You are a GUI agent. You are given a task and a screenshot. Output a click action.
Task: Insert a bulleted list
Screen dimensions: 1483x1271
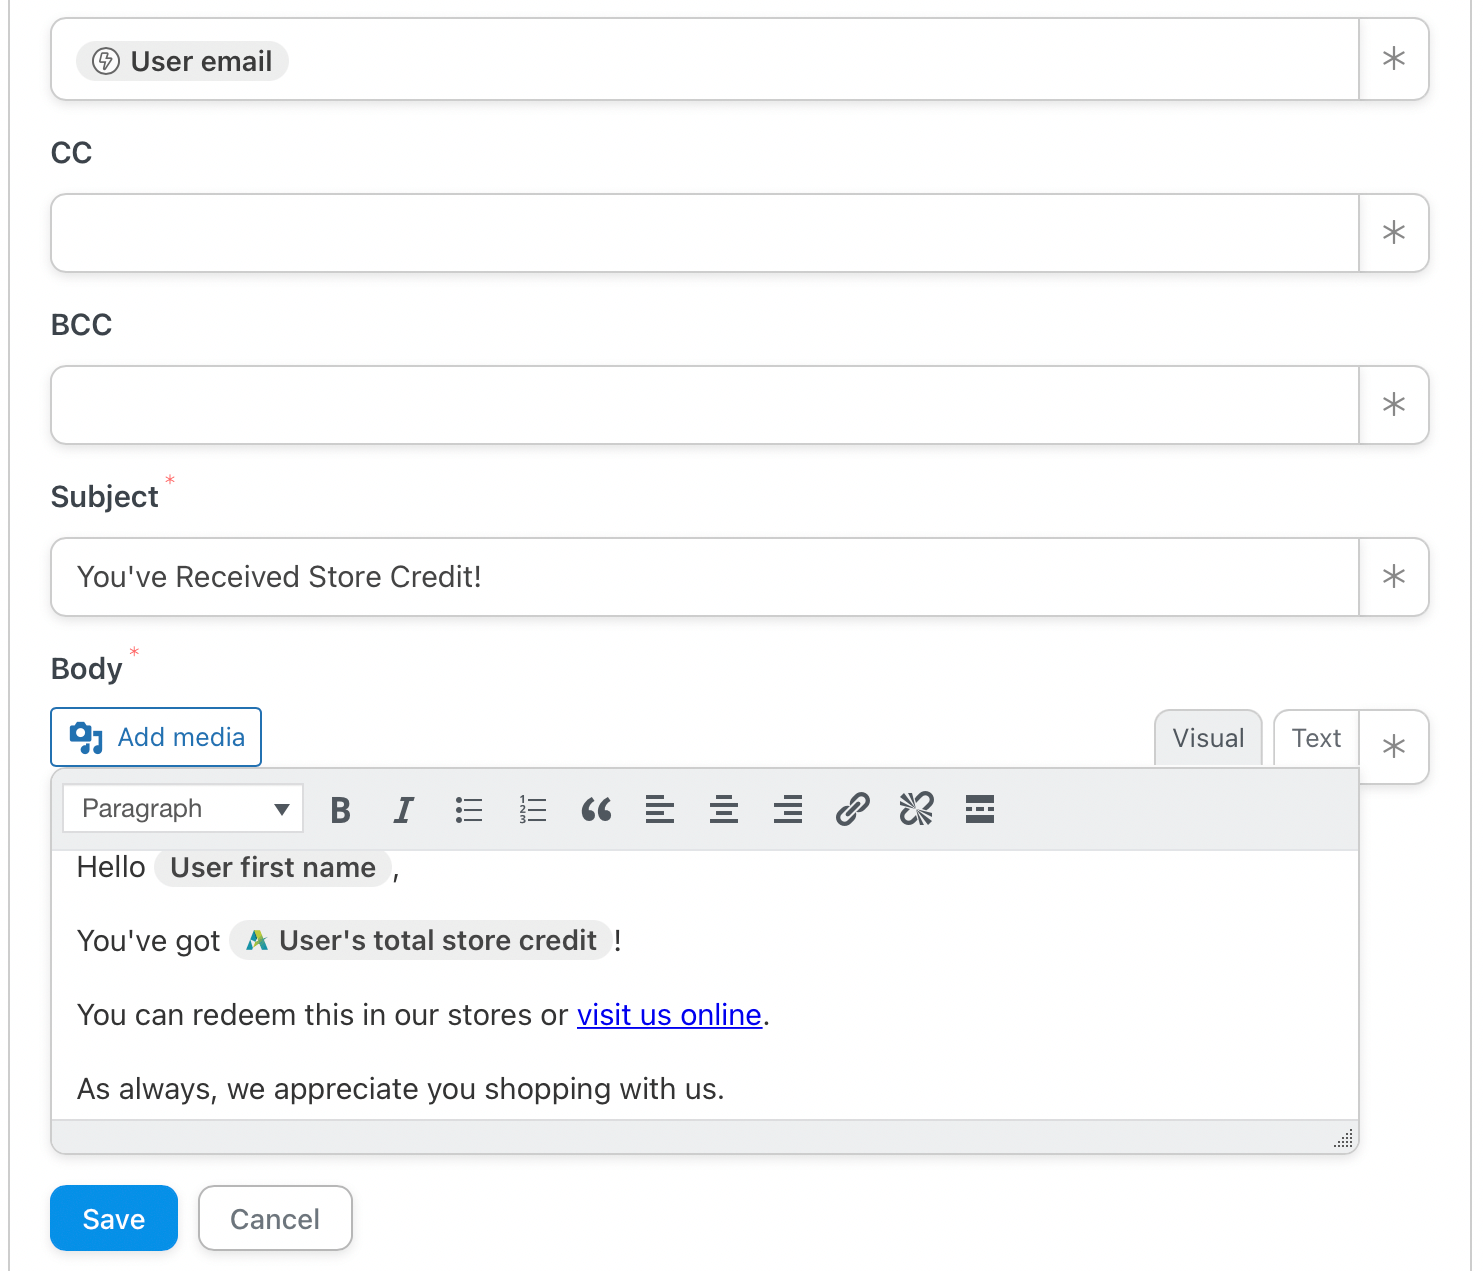coord(468,809)
